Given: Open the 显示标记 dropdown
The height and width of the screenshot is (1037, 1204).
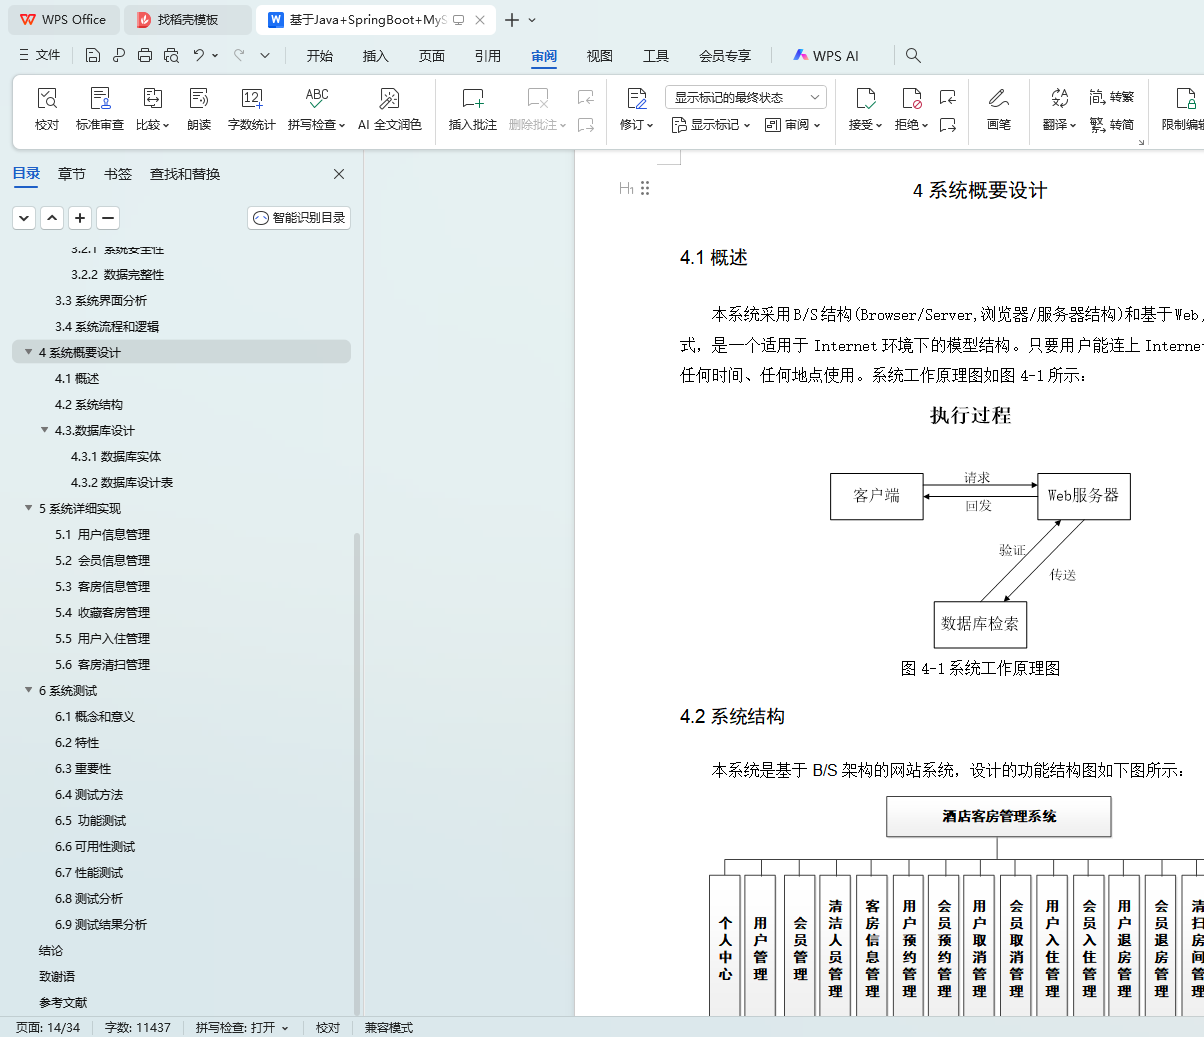Looking at the screenshot, I should pos(711,125).
